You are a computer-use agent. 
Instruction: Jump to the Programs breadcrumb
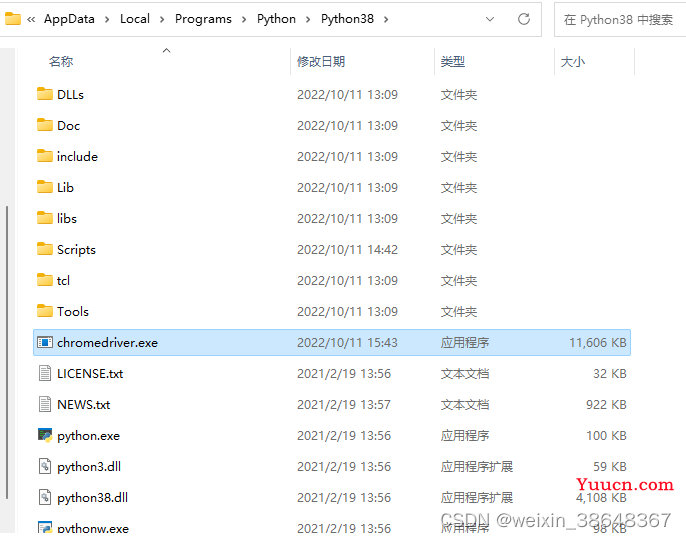click(203, 19)
